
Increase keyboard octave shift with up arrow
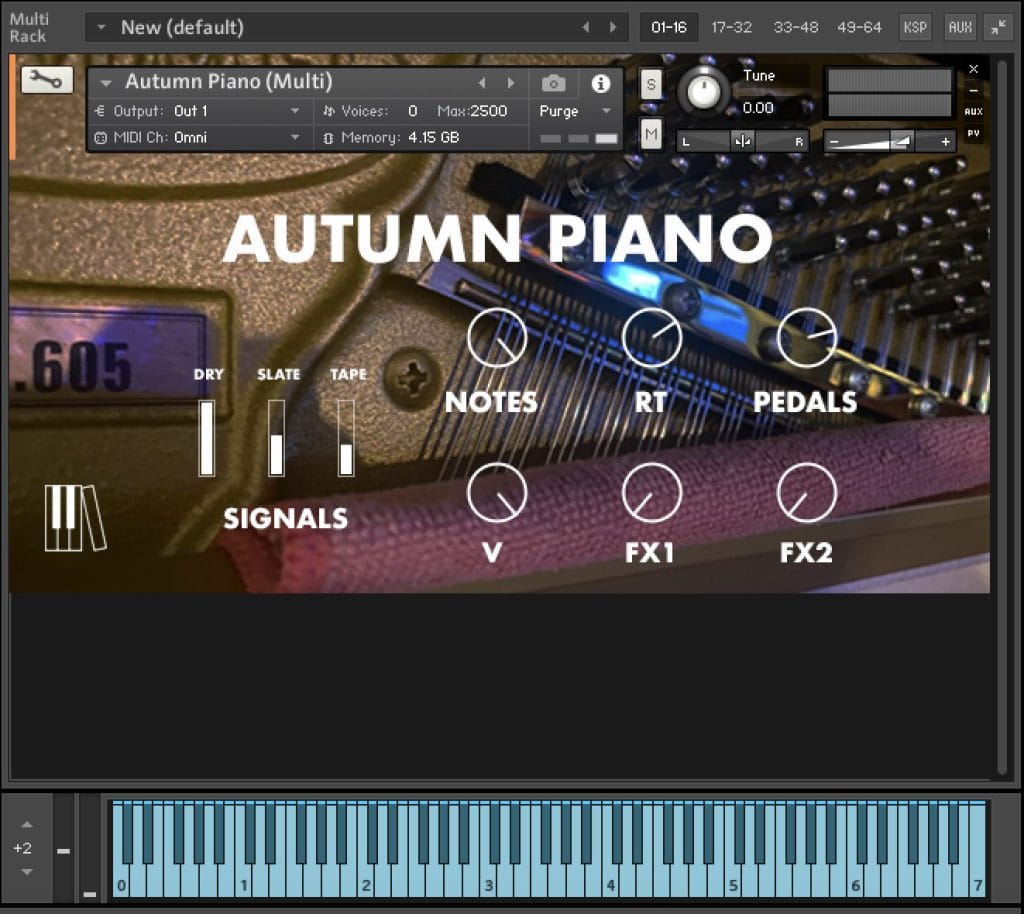(27, 825)
